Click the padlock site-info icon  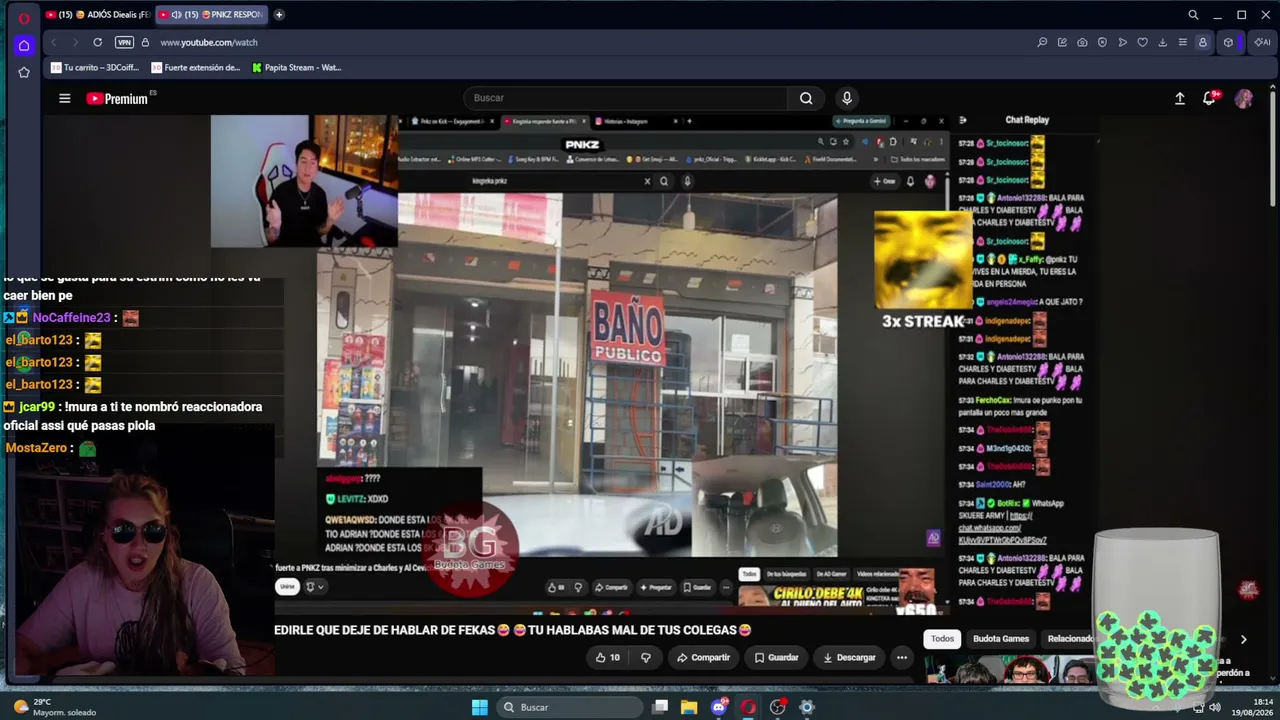coord(145,42)
